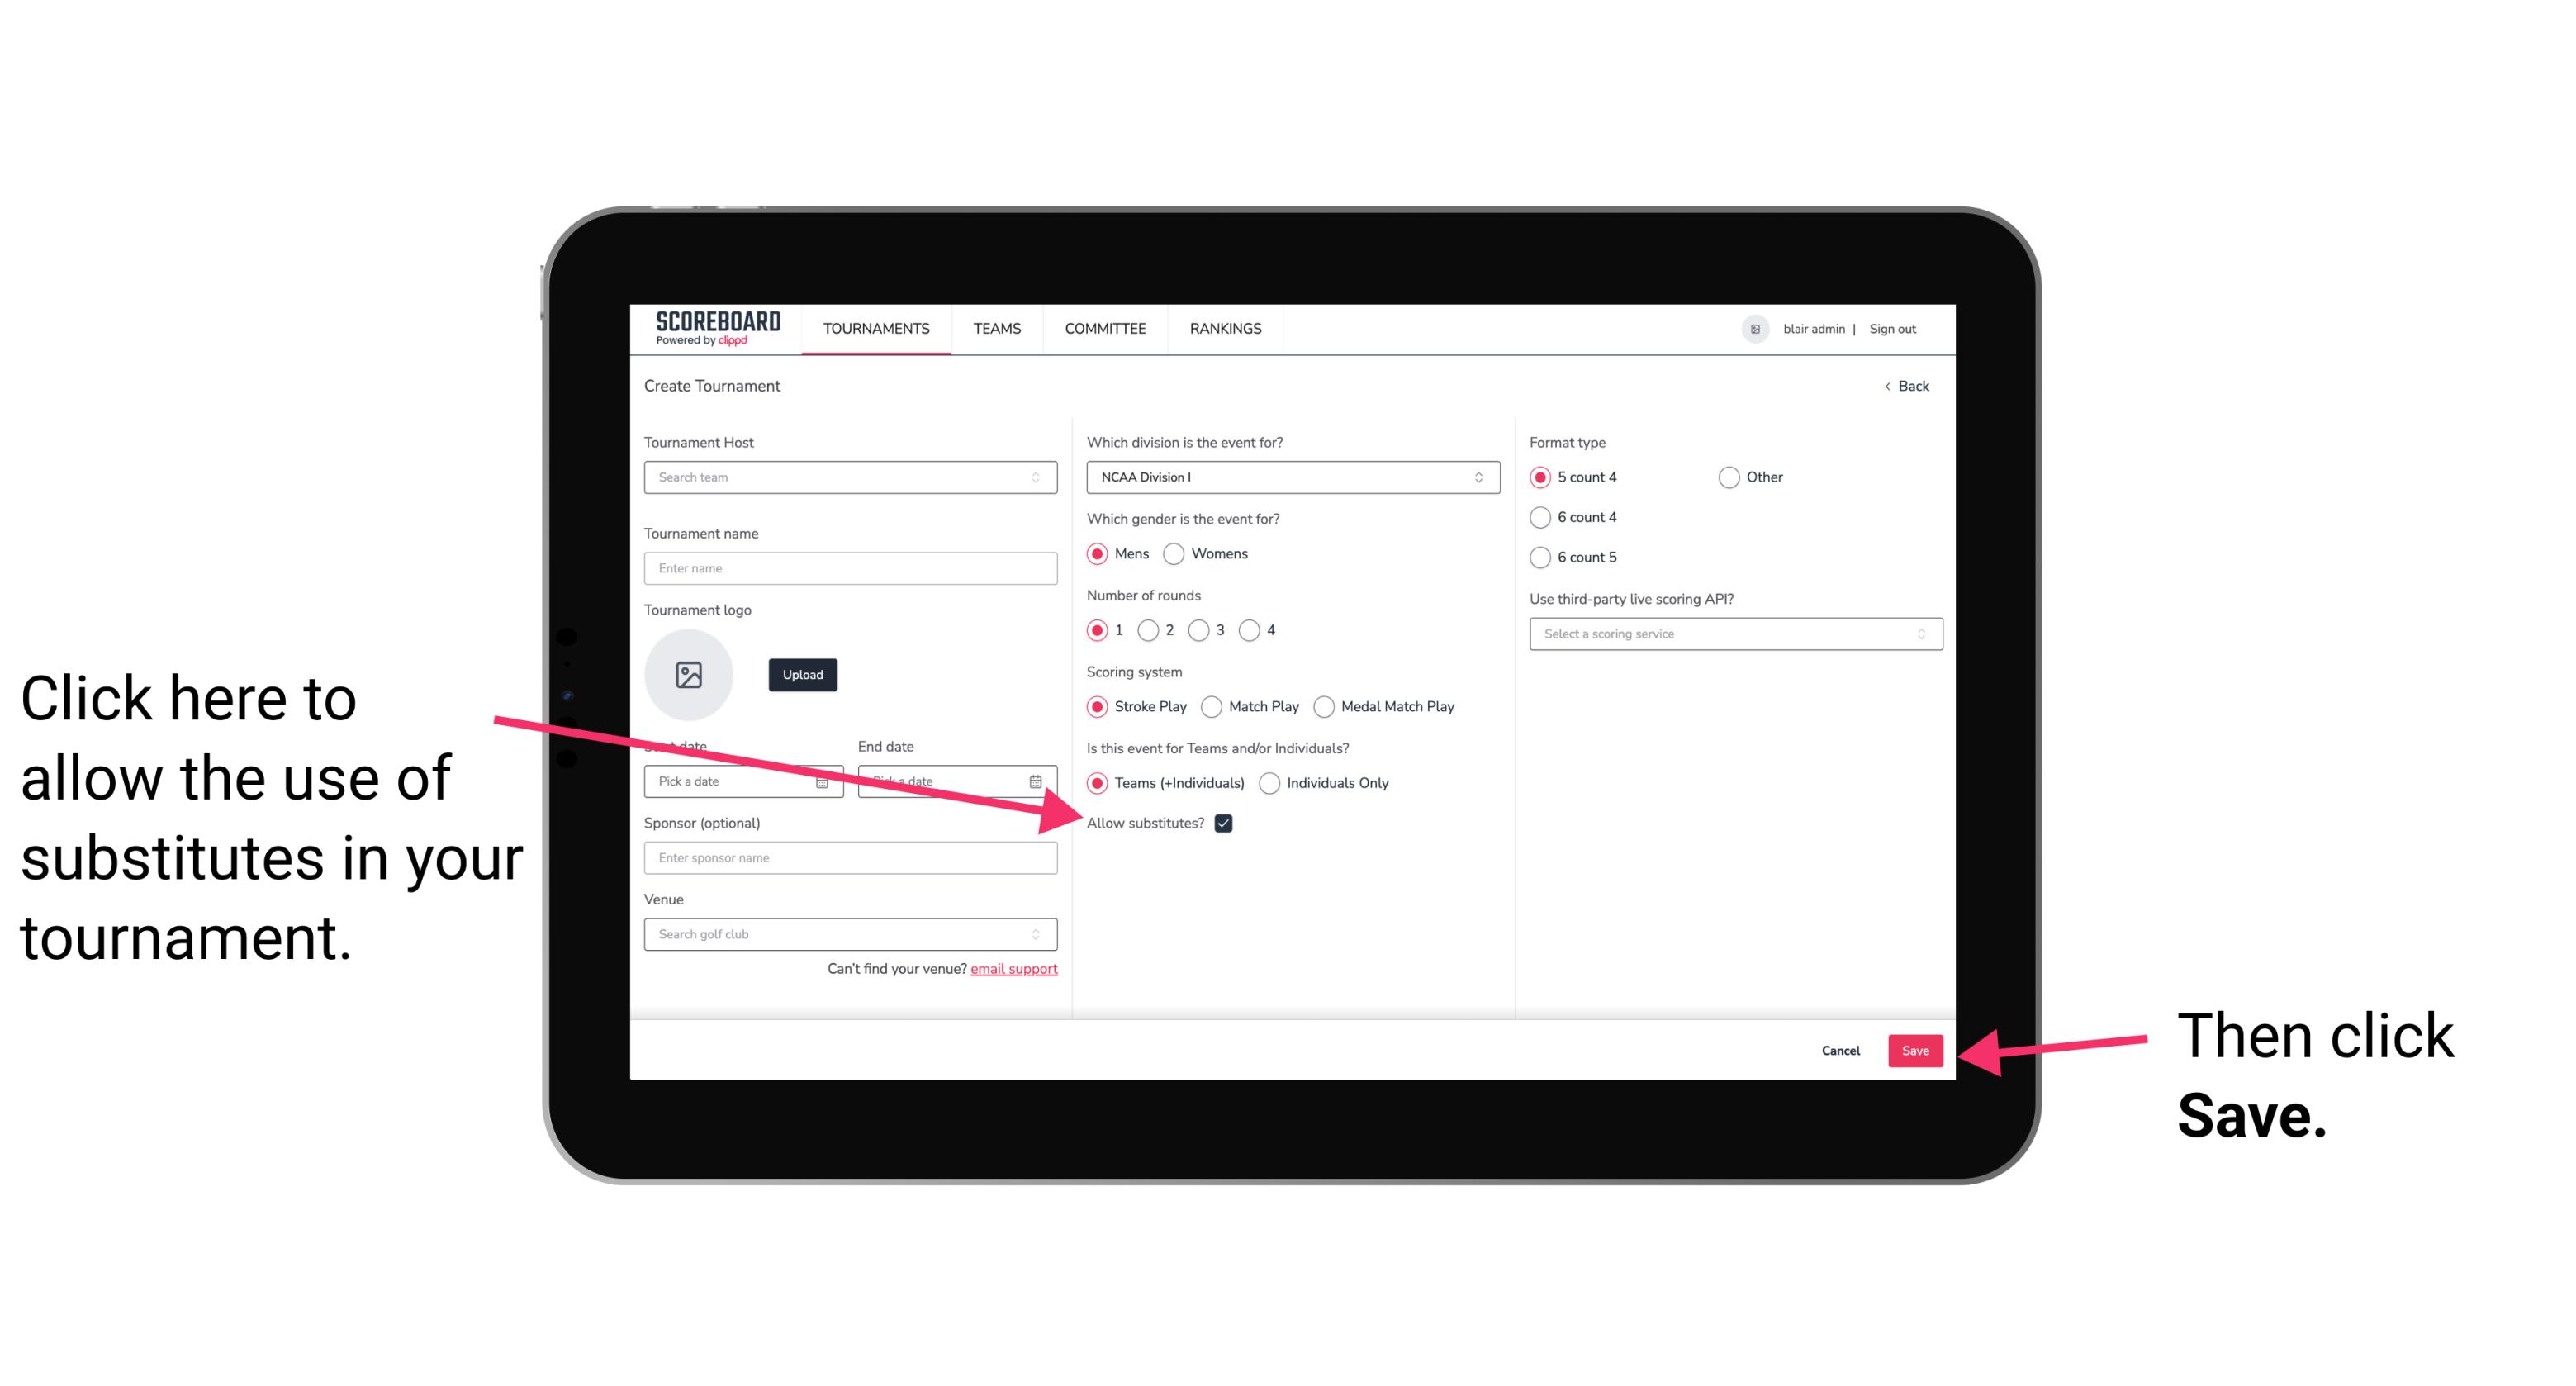
Task: Switch to the TEAMS tab
Action: coord(996,328)
